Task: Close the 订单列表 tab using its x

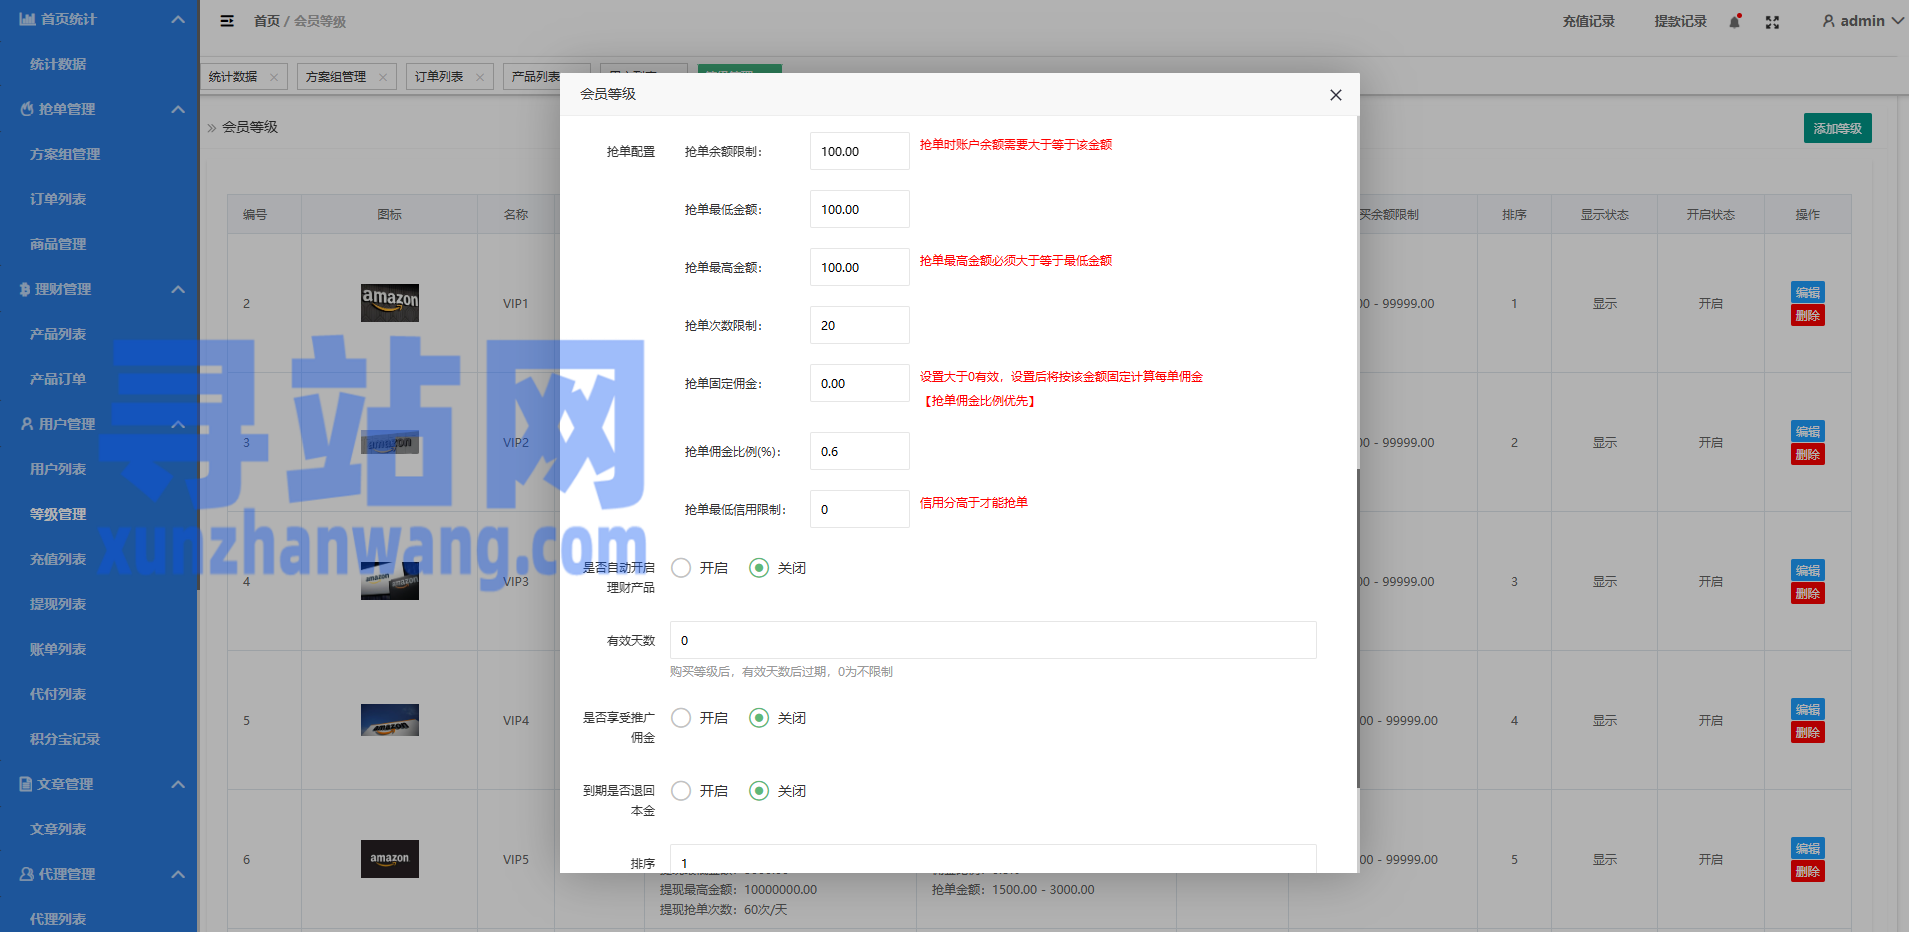Action: tap(480, 77)
